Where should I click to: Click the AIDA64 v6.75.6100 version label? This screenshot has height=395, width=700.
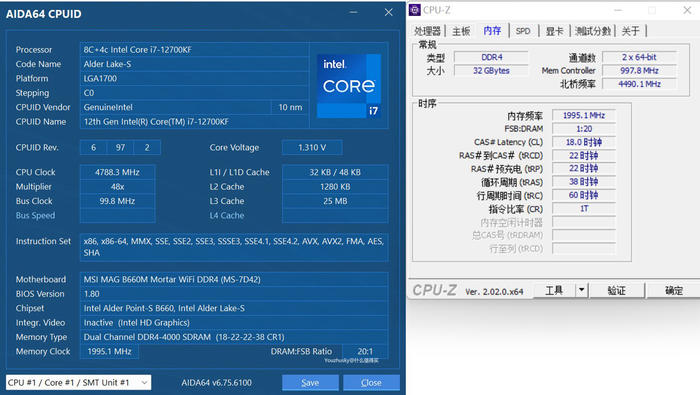click(x=217, y=383)
